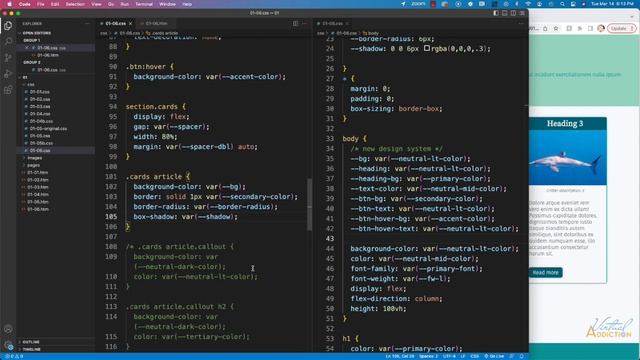Close the 01-06.css tab in the left group
The height and width of the screenshot is (360, 640).
(x=131, y=24)
